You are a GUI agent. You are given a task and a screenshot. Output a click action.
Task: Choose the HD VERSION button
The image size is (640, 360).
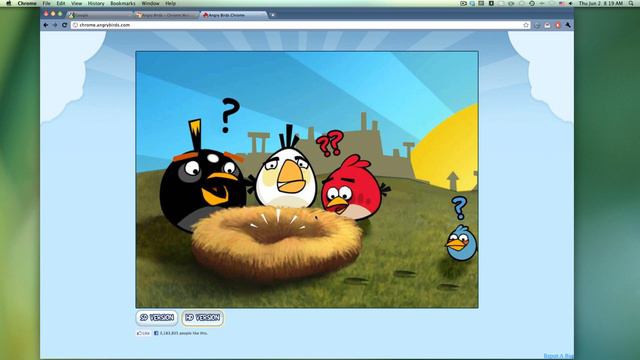(x=202, y=318)
